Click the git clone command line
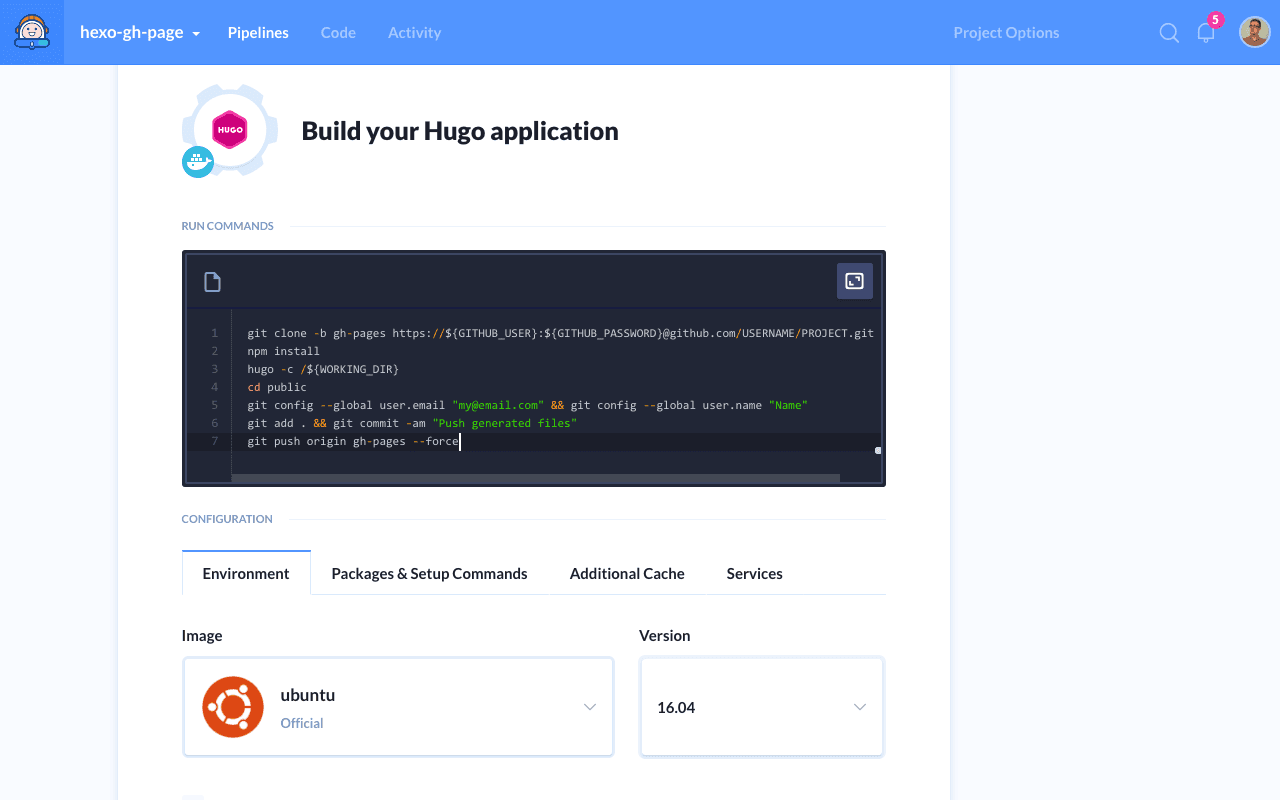The width and height of the screenshot is (1280, 800). pos(560,333)
